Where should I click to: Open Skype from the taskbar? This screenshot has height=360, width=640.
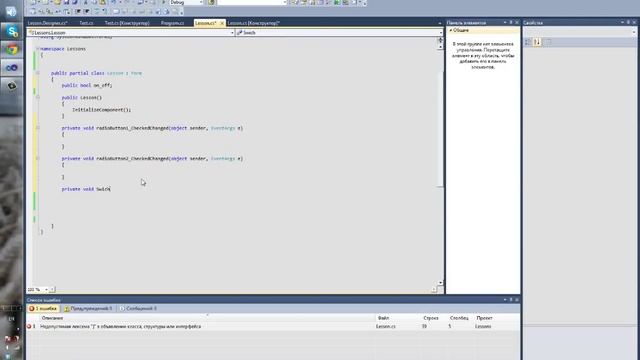[x=12, y=31]
